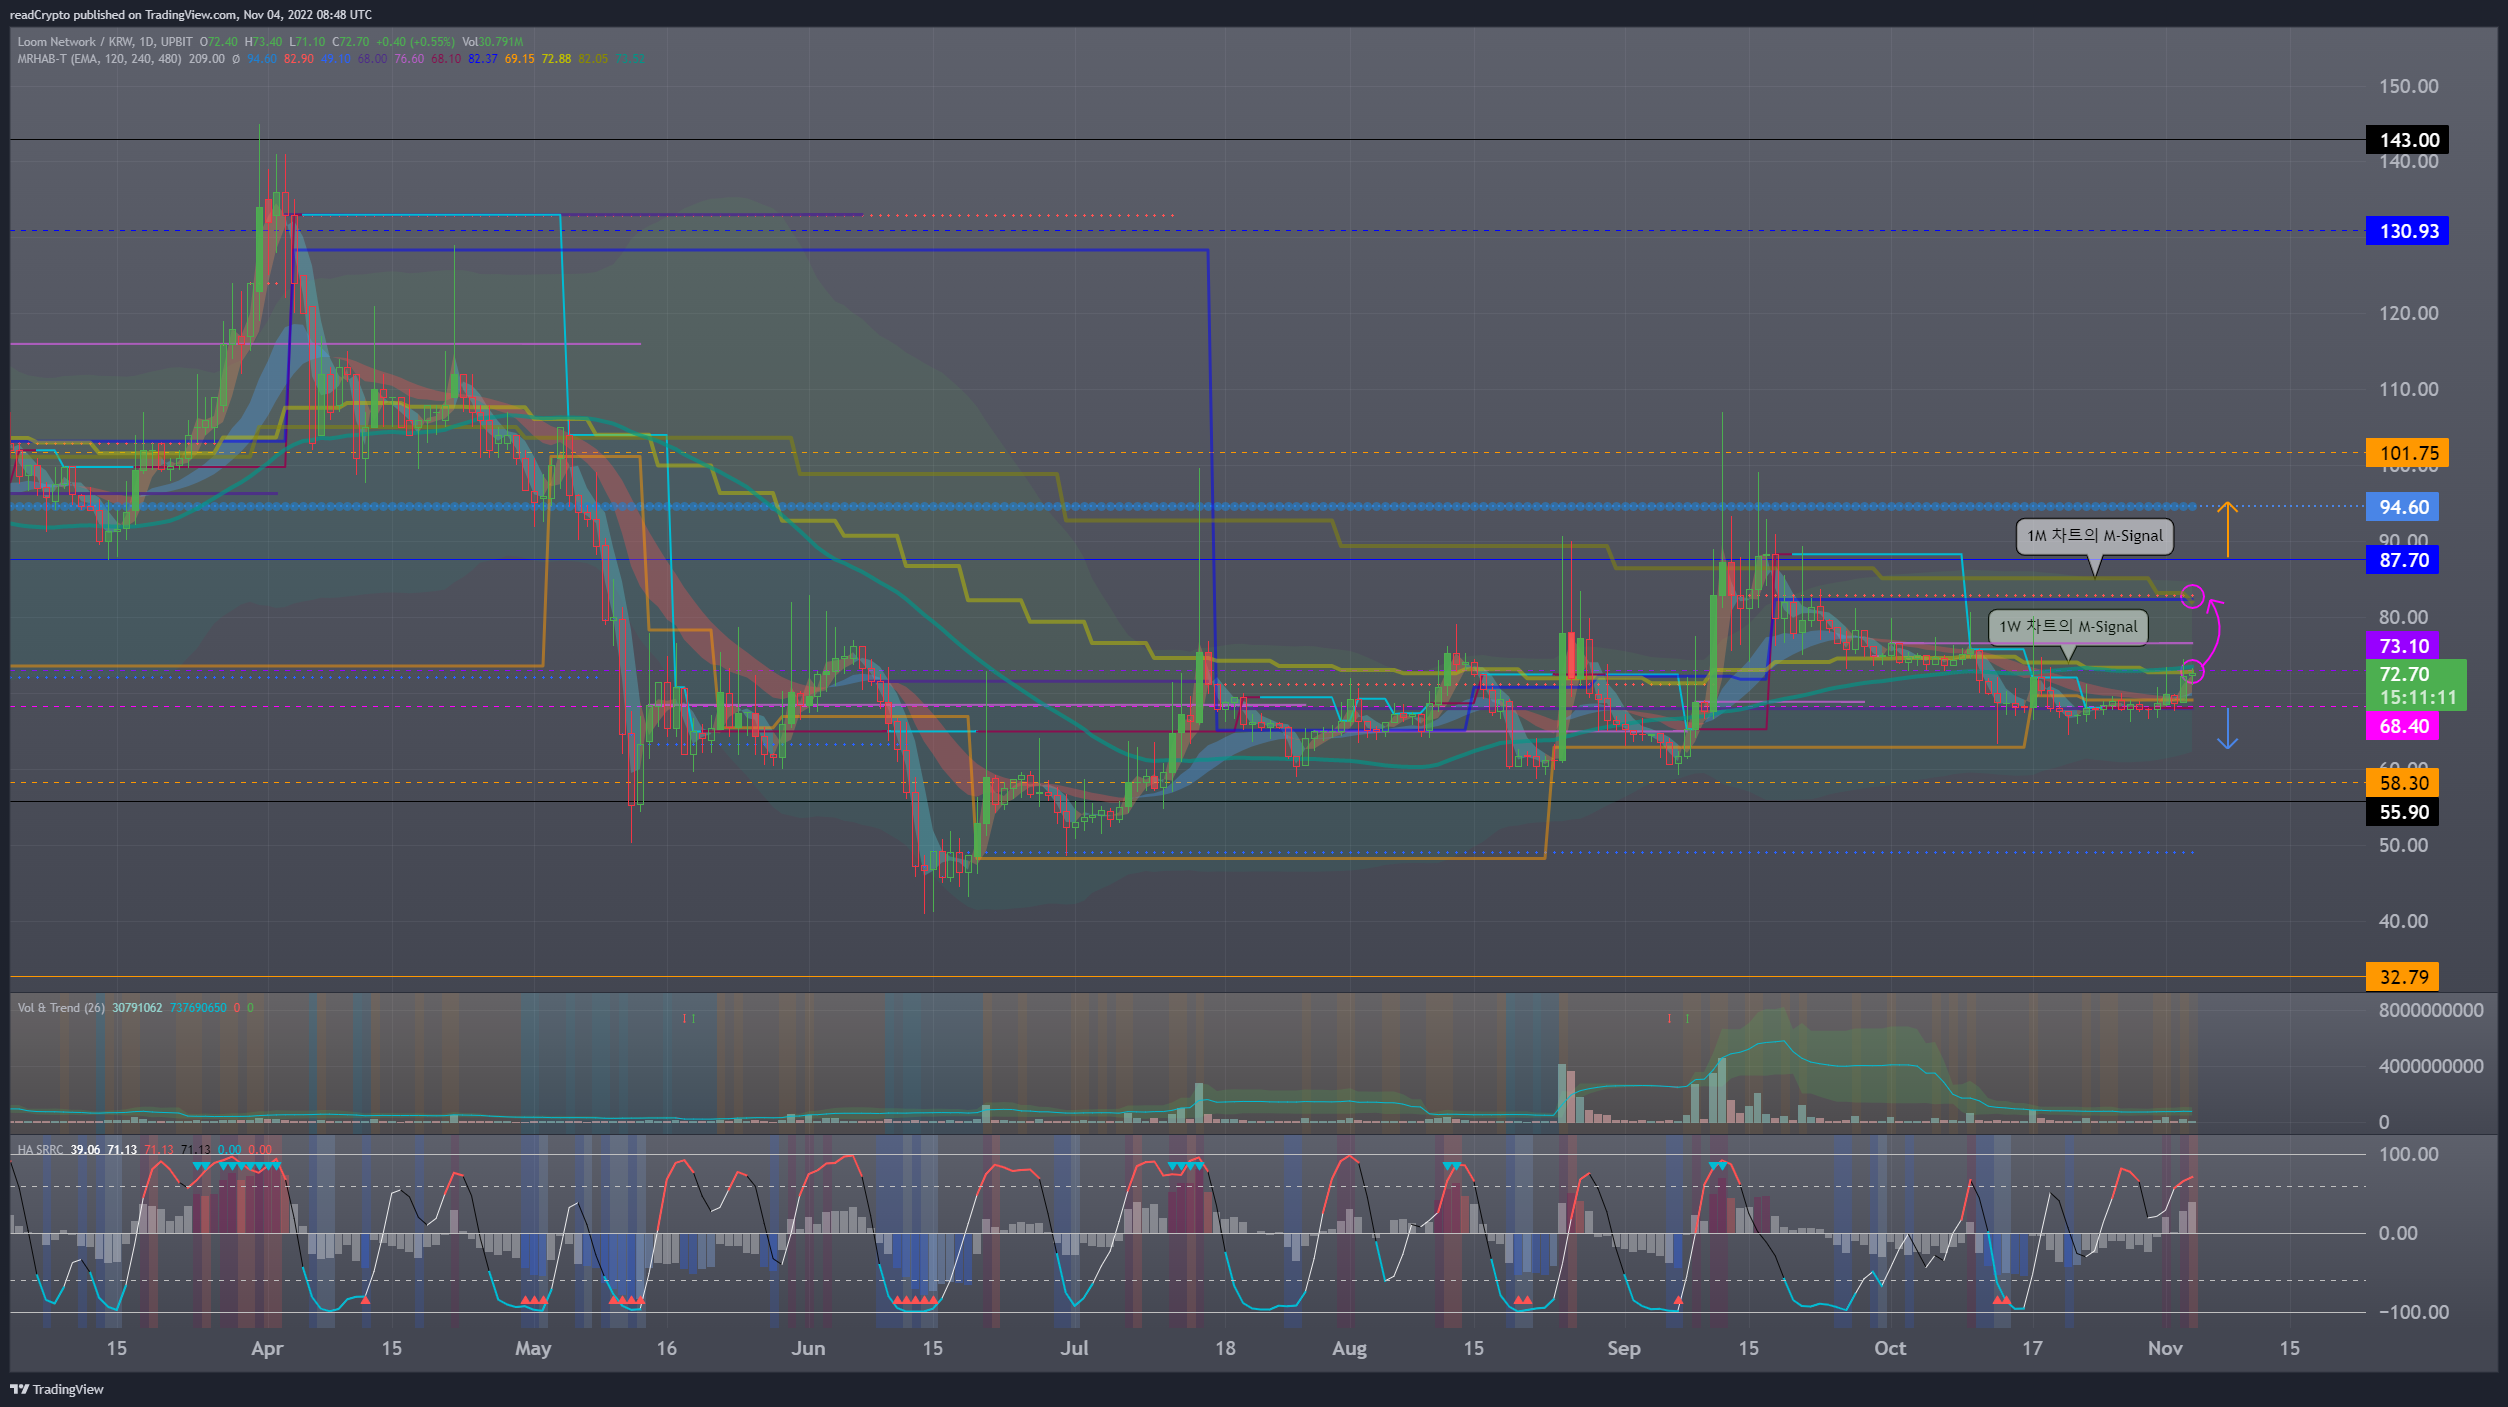Image resolution: width=2508 pixels, height=1407 pixels.
Task: Click the 110.00 price axis tick
Action: click(2408, 389)
